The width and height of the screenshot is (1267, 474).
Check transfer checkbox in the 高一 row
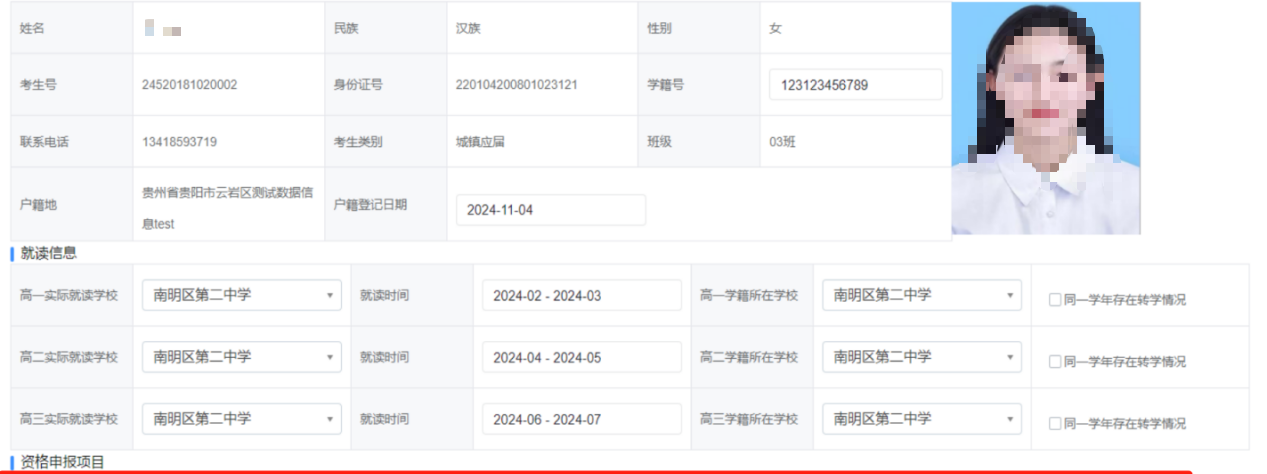1055,300
